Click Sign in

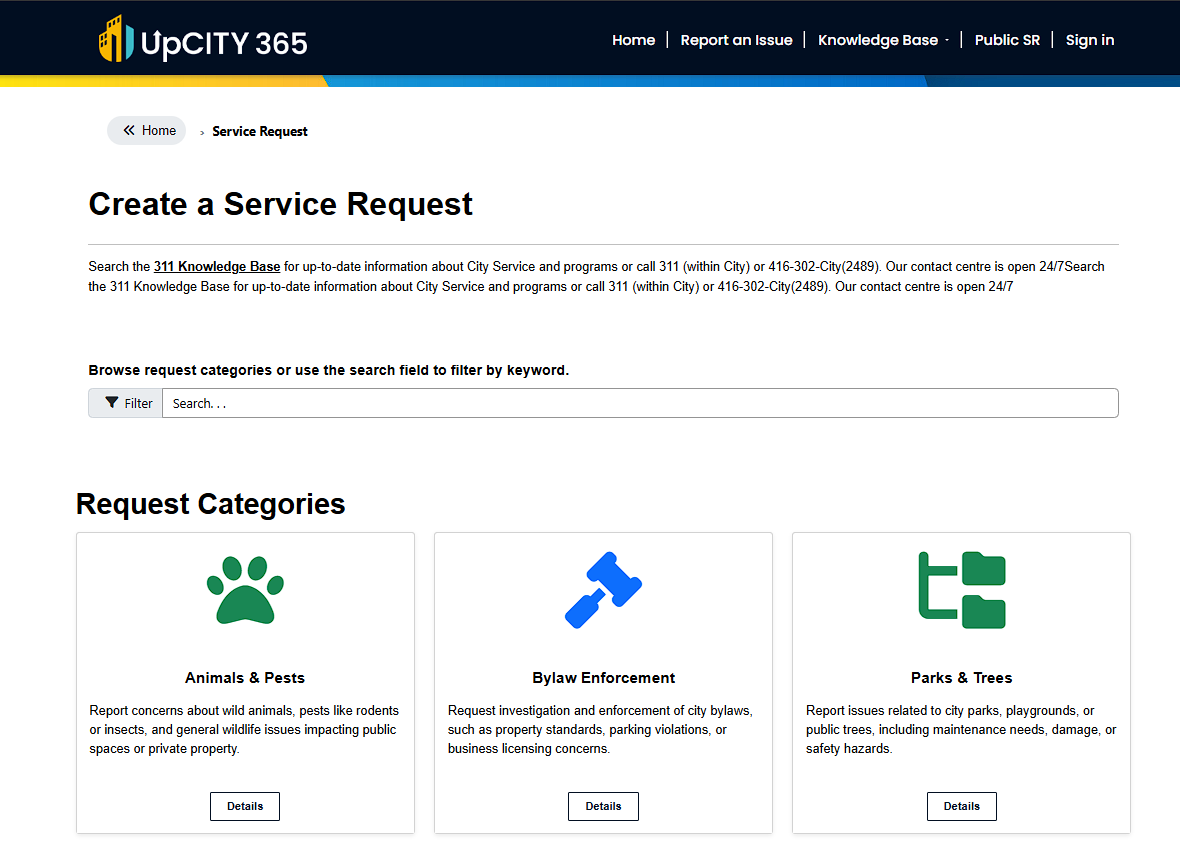pyautogui.click(x=1089, y=40)
